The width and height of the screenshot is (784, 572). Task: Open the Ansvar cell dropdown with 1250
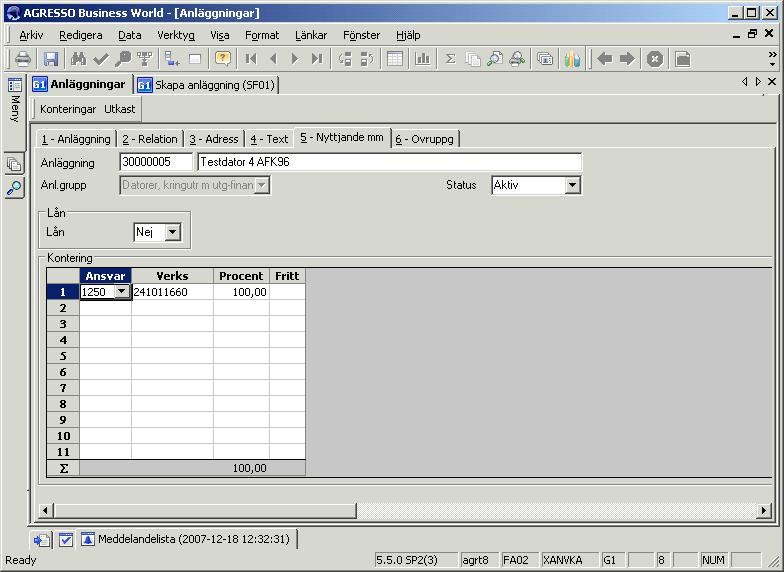[x=122, y=292]
